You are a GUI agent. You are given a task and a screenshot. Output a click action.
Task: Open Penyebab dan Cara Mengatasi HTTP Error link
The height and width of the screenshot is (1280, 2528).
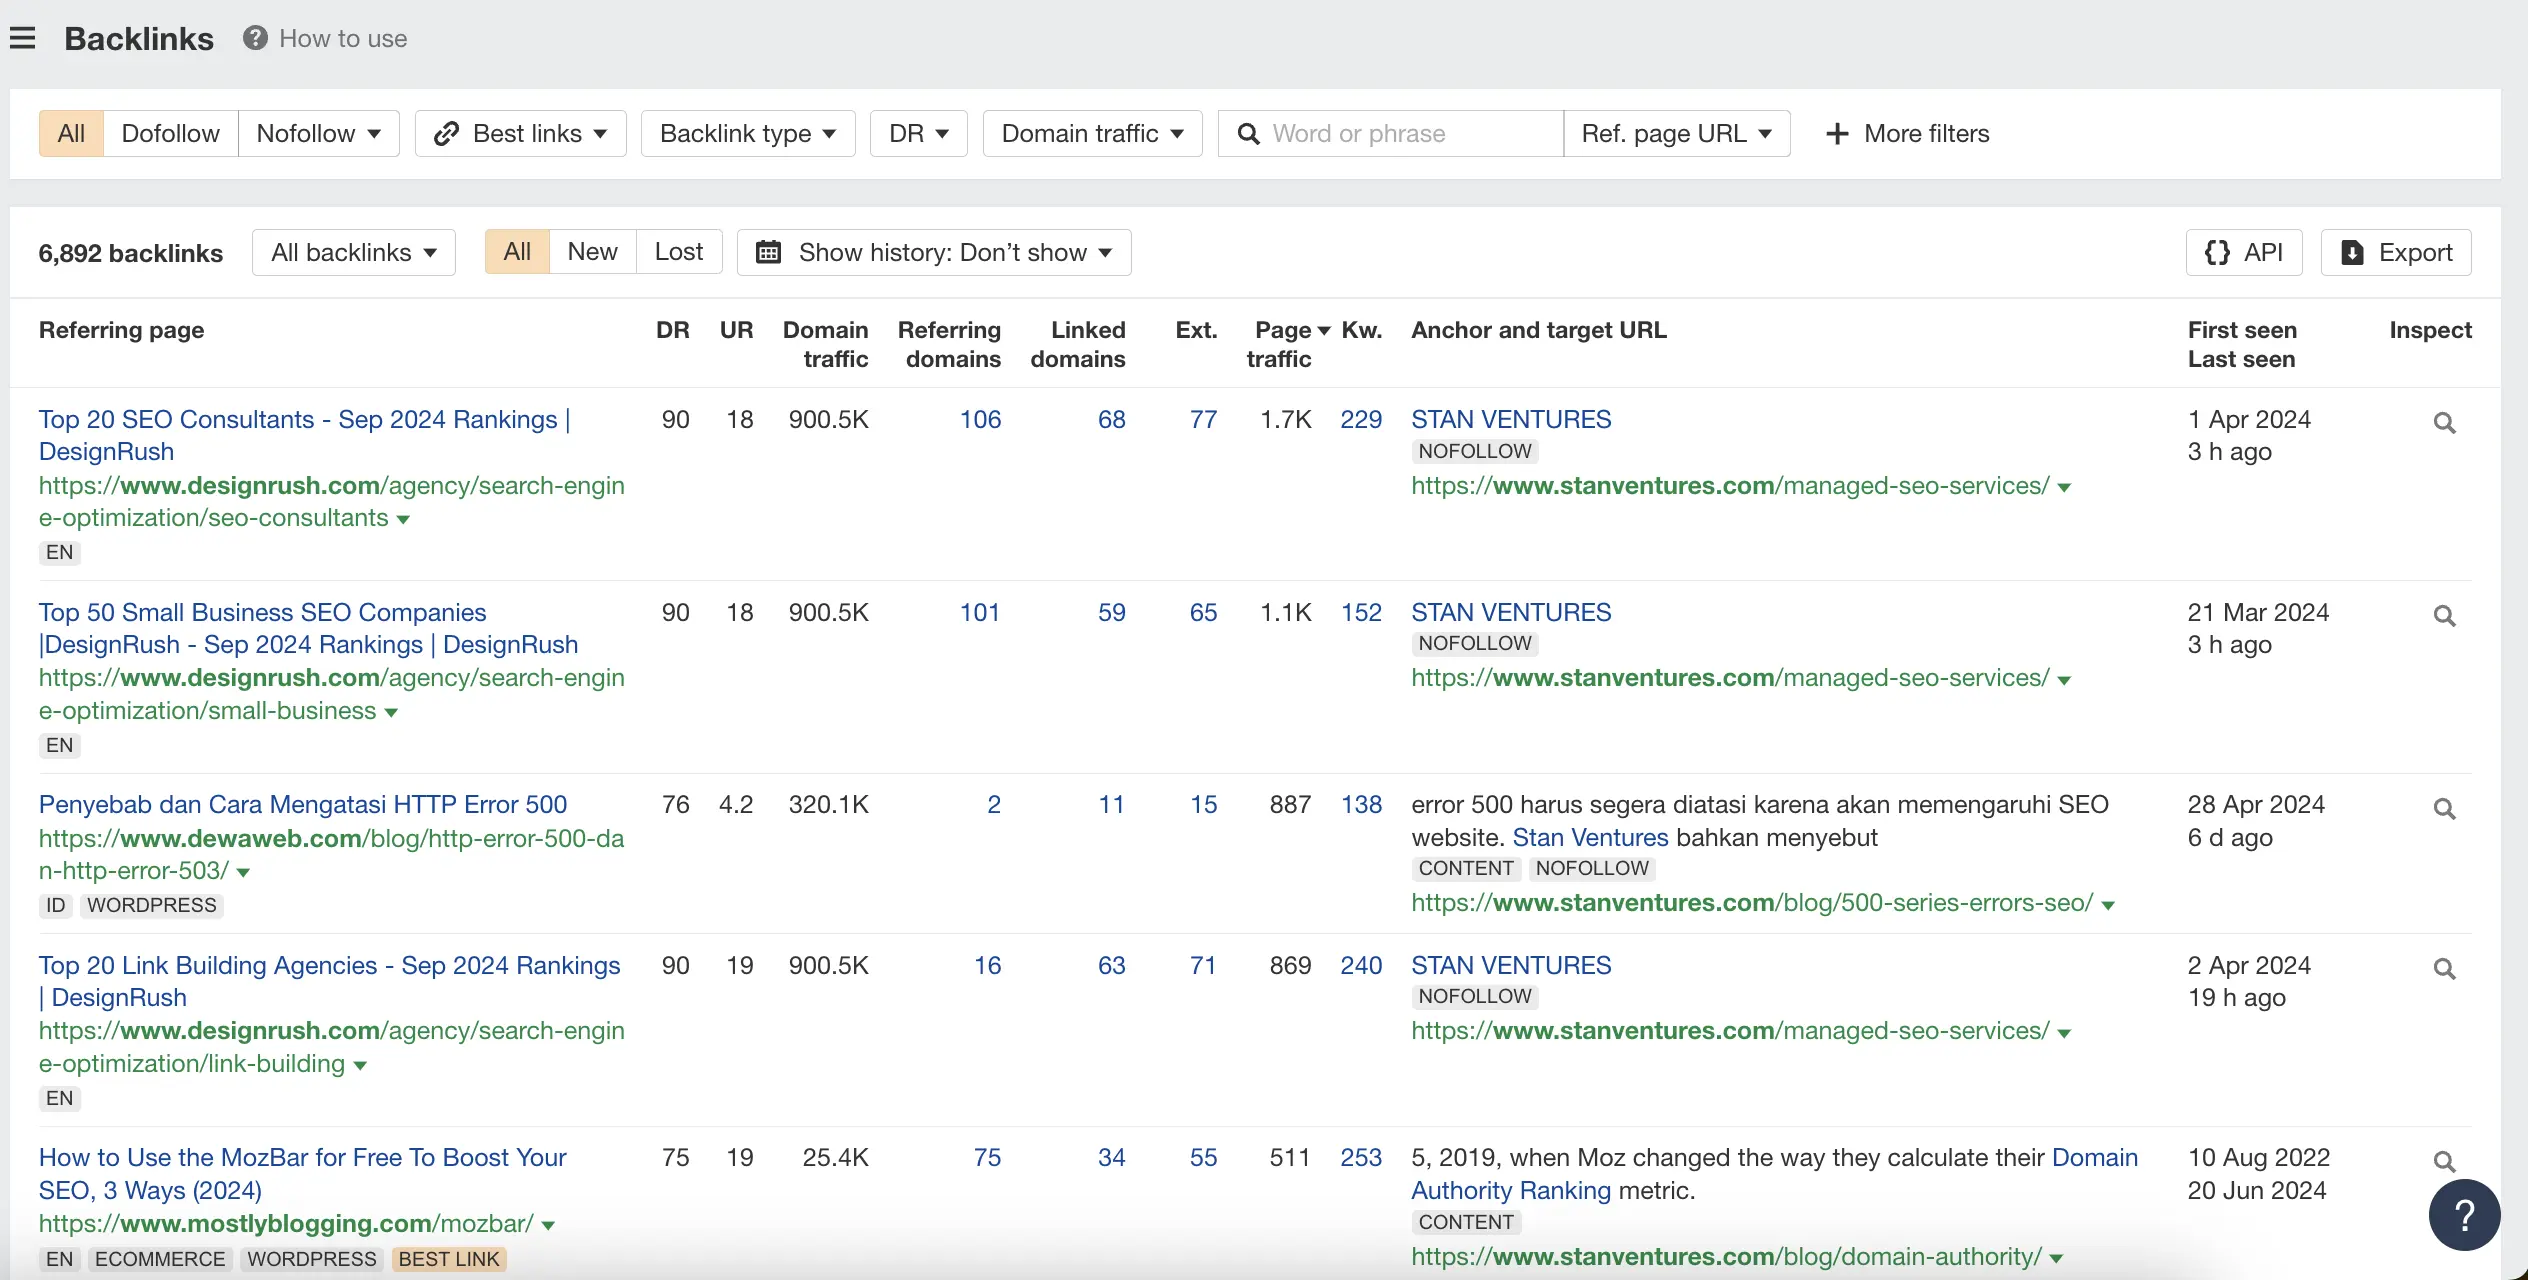coord(303,805)
